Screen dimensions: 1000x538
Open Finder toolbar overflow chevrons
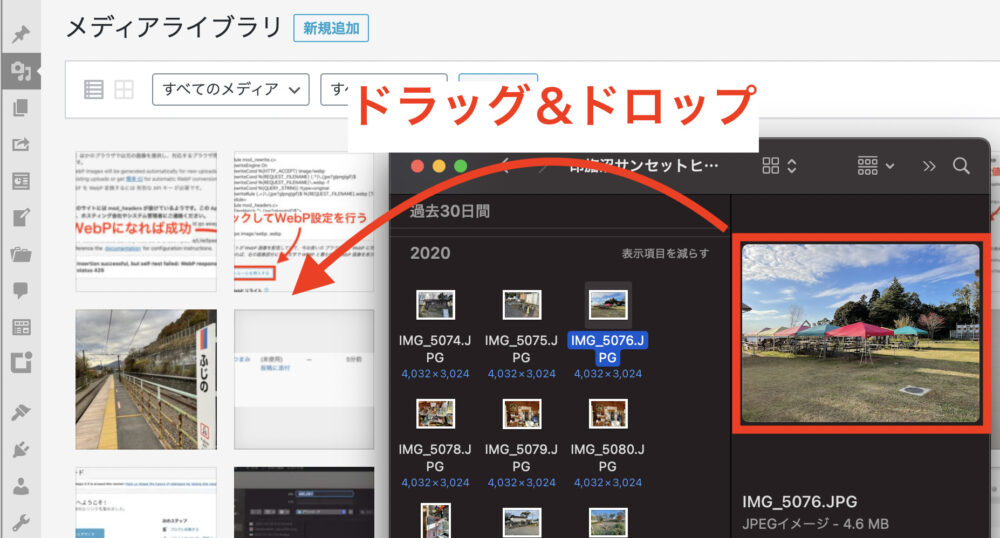click(929, 166)
